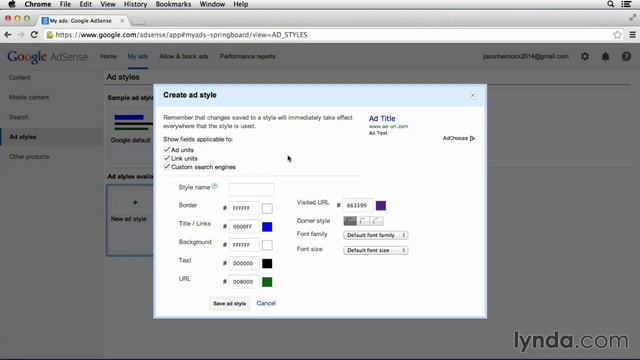Open AdSense notifications bell
Screen dimensions: 640x360
click(605, 56)
